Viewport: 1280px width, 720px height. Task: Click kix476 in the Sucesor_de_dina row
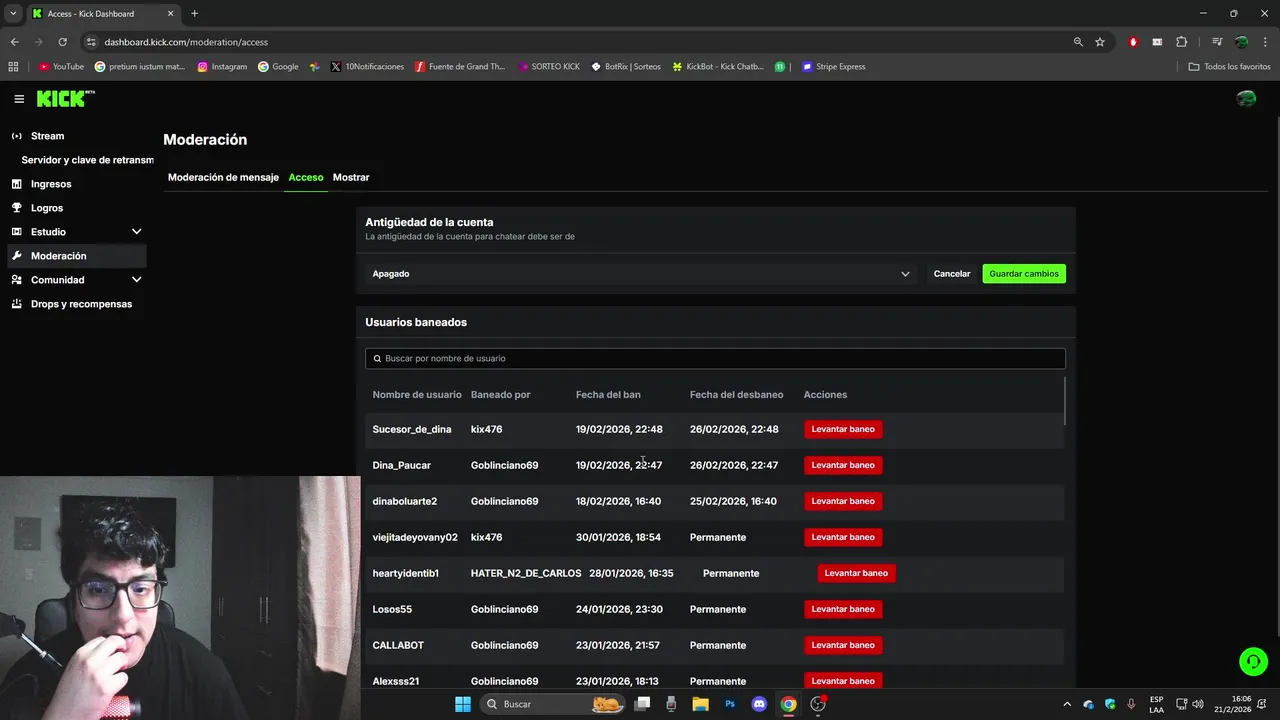click(x=487, y=429)
